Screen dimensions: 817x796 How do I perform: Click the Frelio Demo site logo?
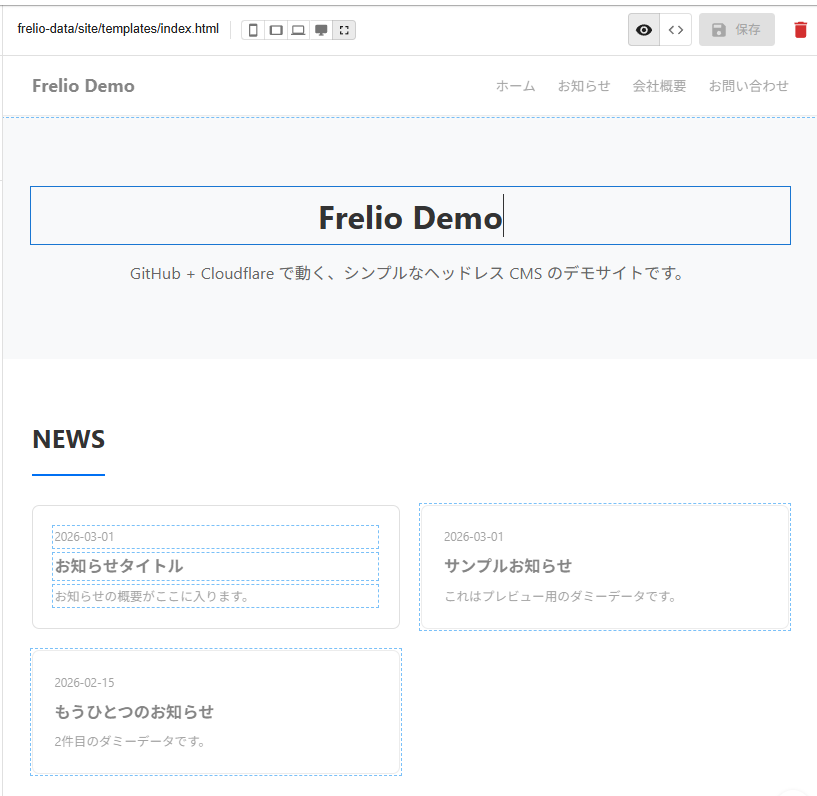point(83,86)
